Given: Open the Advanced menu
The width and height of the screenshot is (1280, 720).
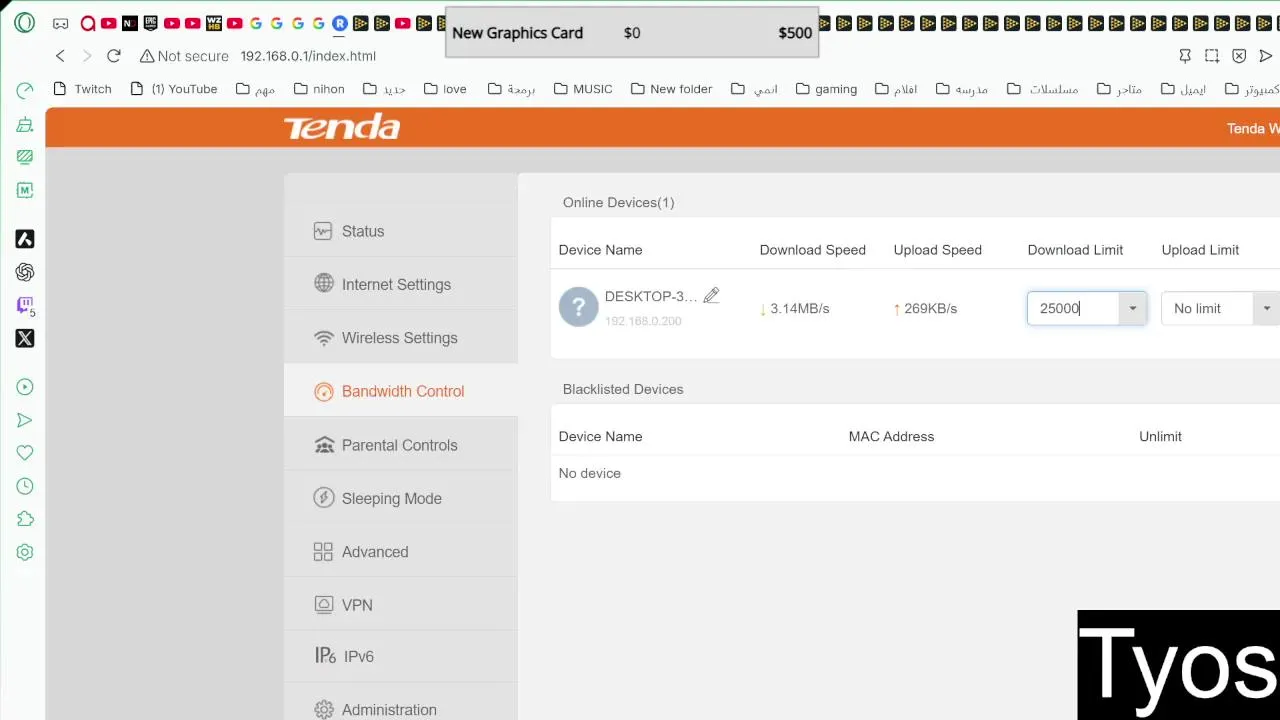Looking at the screenshot, I should pyautogui.click(x=401, y=552).
